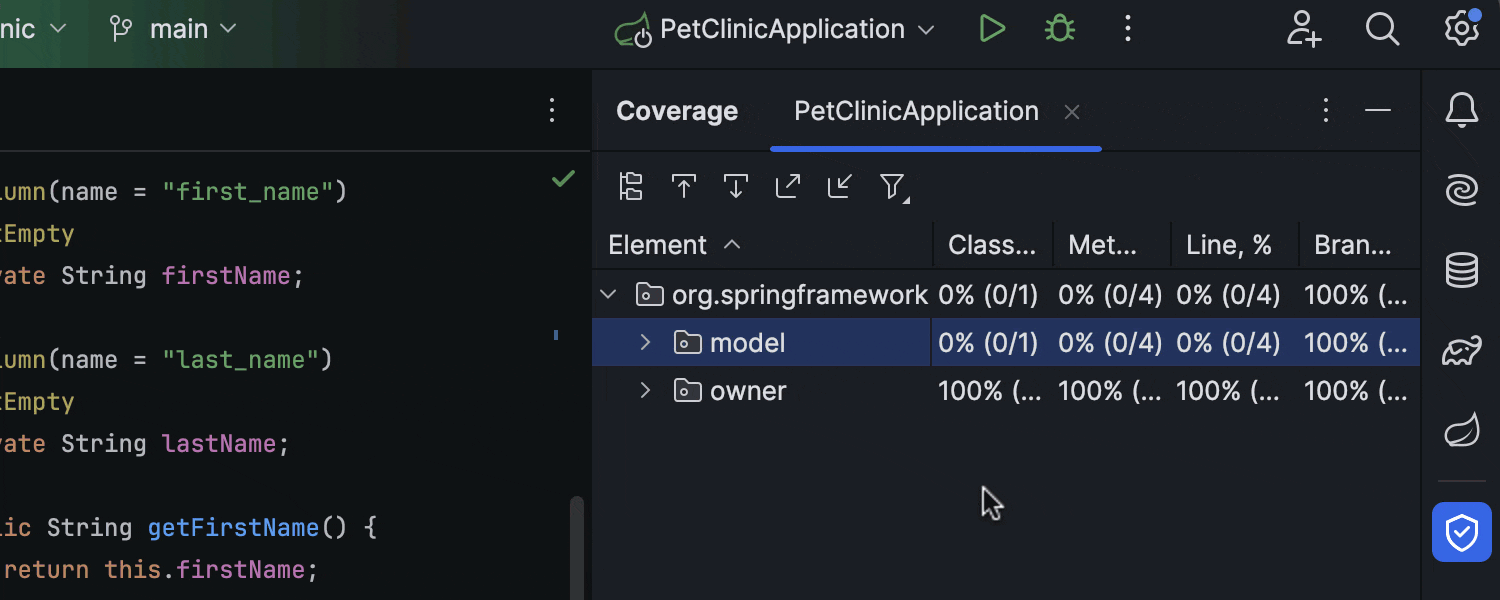Show notifications using the bell icon
1500x600 pixels.
point(1462,110)
